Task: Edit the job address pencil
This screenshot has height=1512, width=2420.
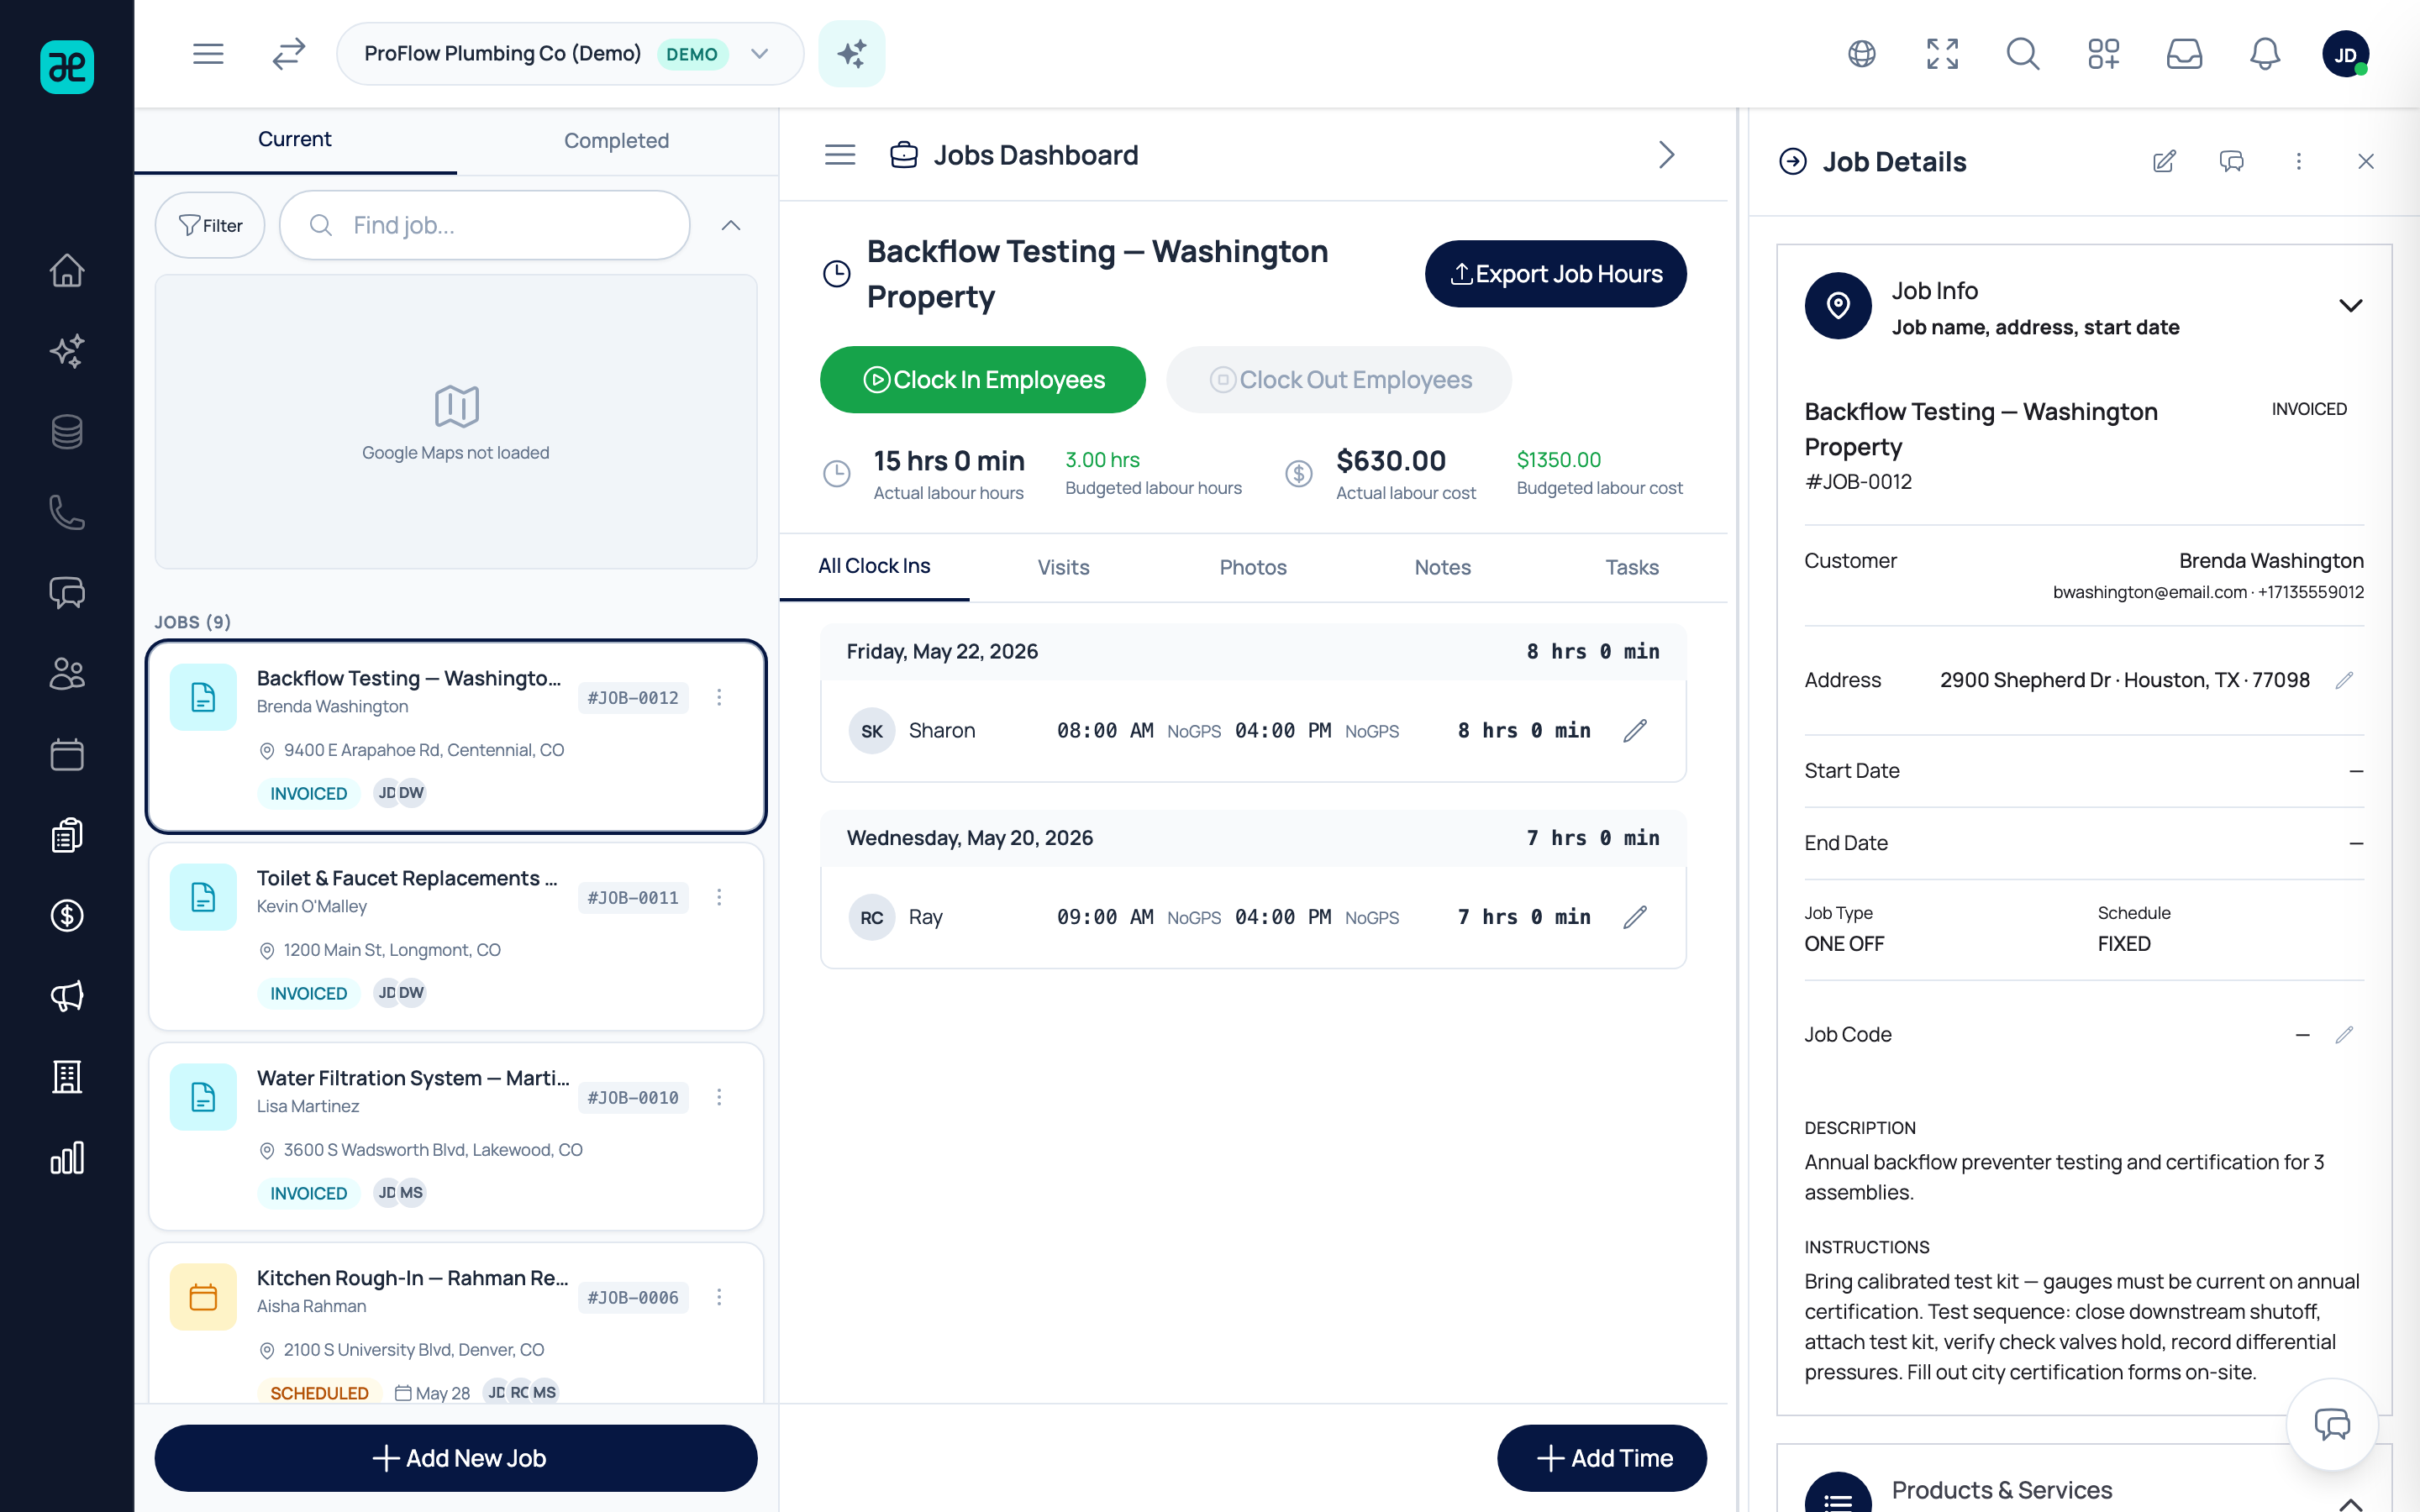Action: [2344, 681]
